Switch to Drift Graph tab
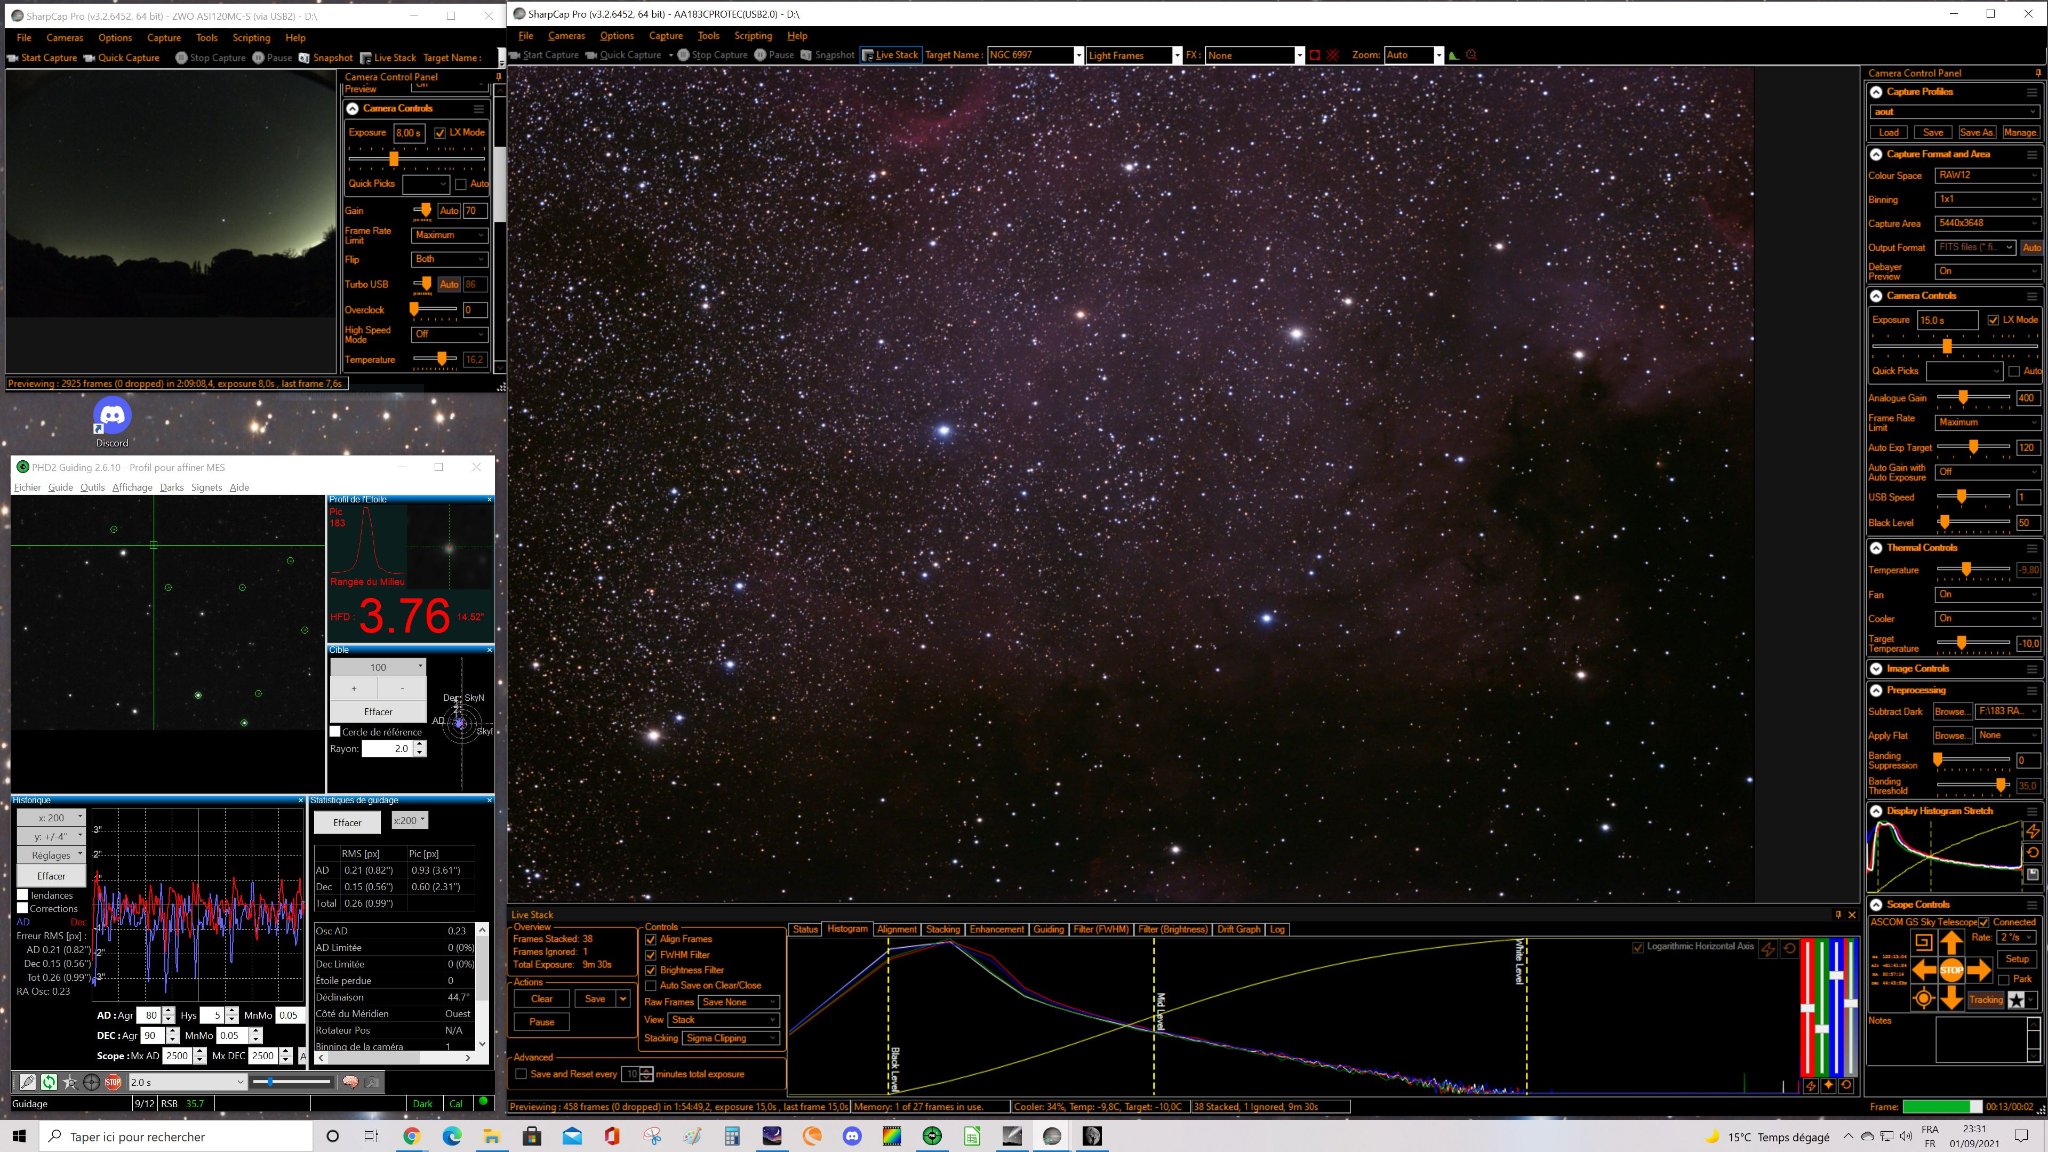2048x1152 pixels. pyautogui.click(x=1238, y=929)
